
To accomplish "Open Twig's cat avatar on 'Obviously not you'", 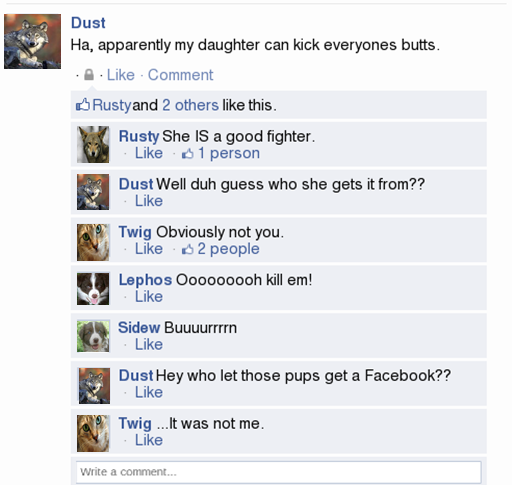I will [x=93, y=242].
